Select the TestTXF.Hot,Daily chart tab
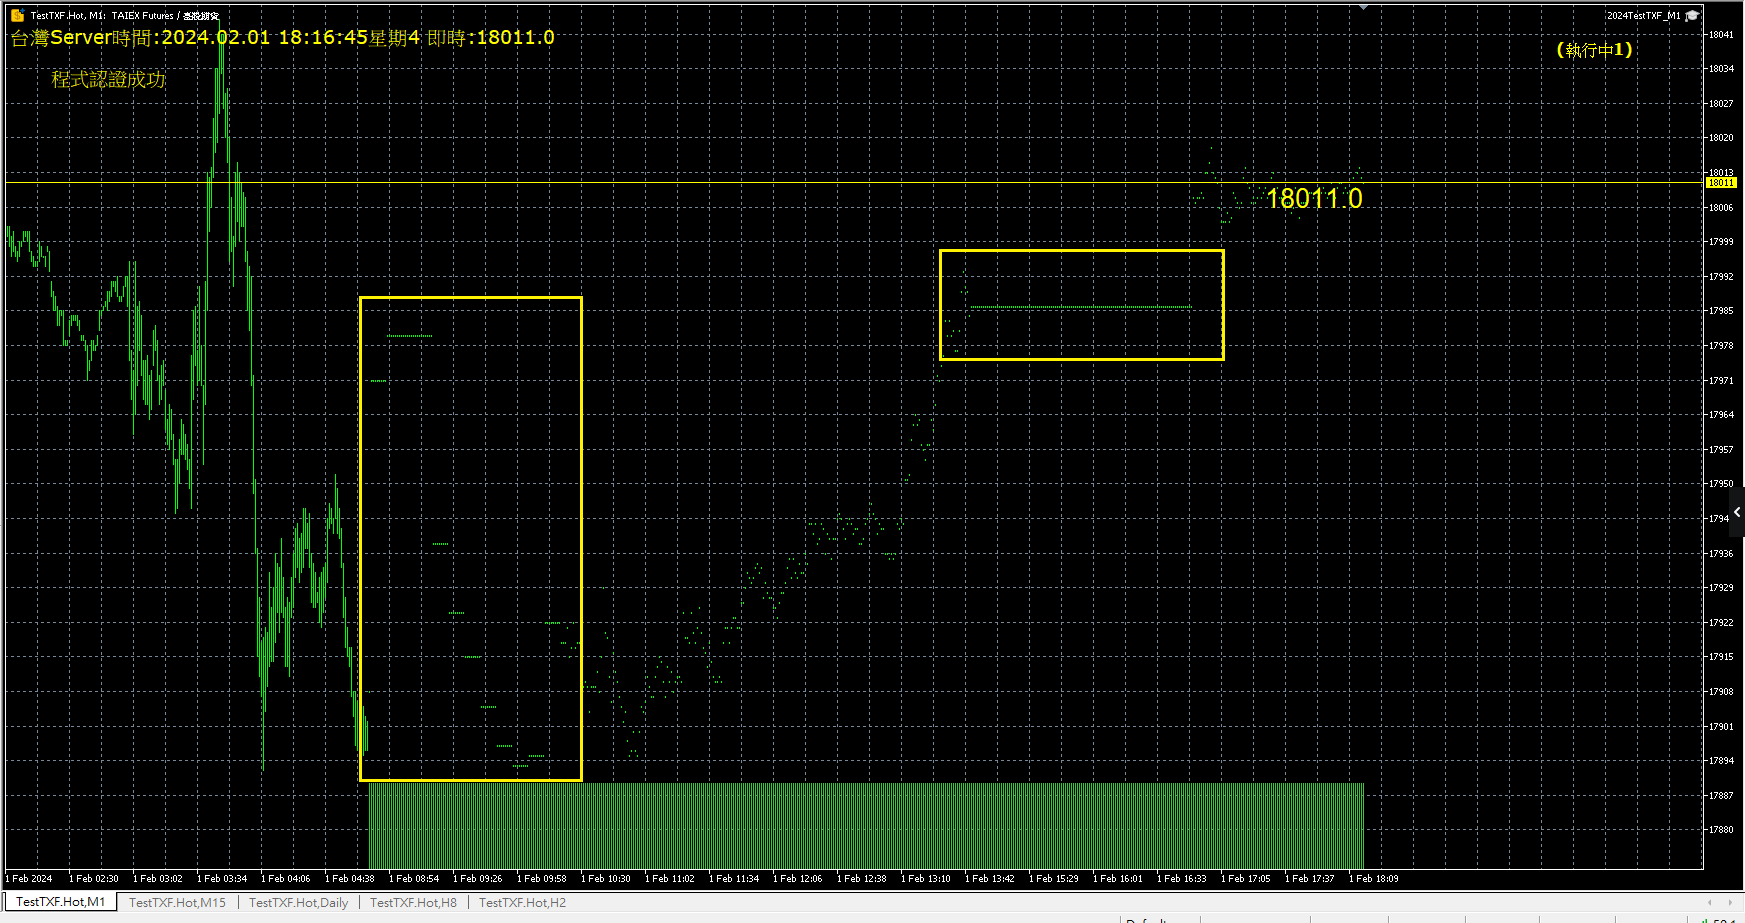The width and height of the screenshot is (1745, 923). point(298,902)
